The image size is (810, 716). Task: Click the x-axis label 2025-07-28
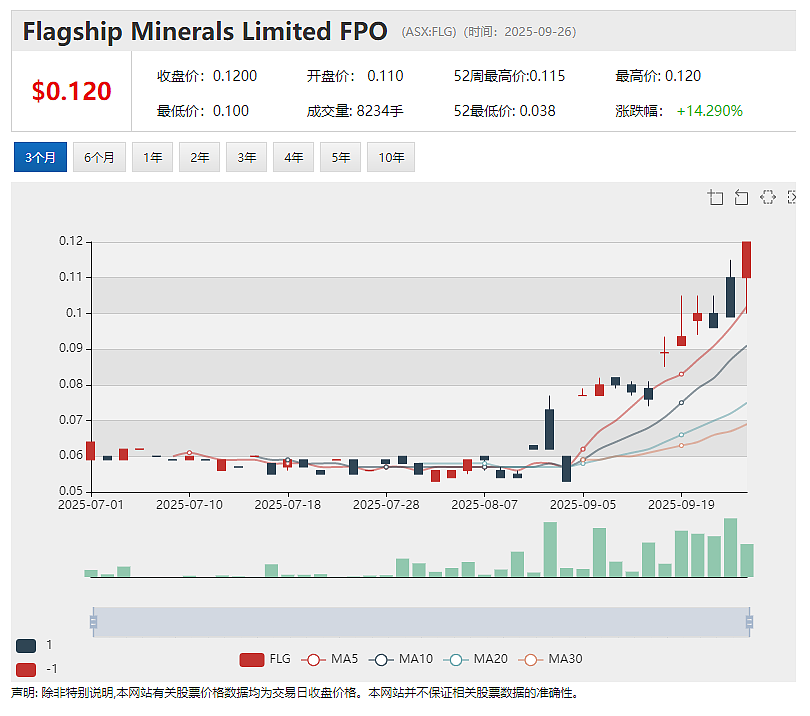tap(386, 505)
